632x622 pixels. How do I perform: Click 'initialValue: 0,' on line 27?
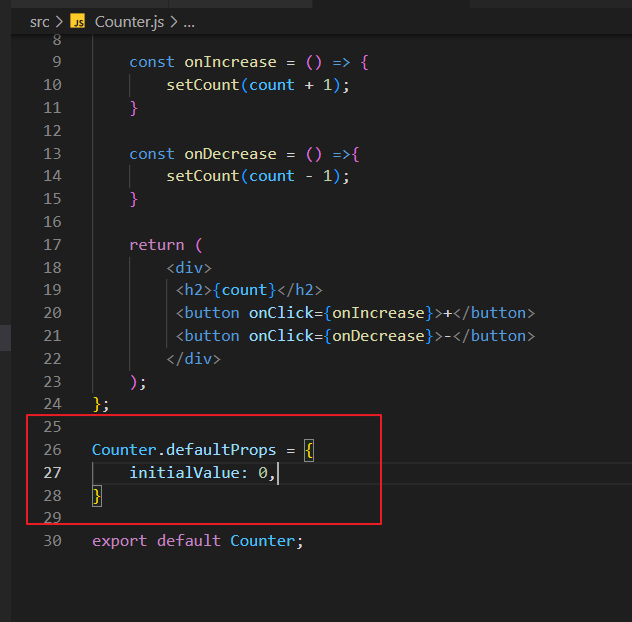pos(202,473)
